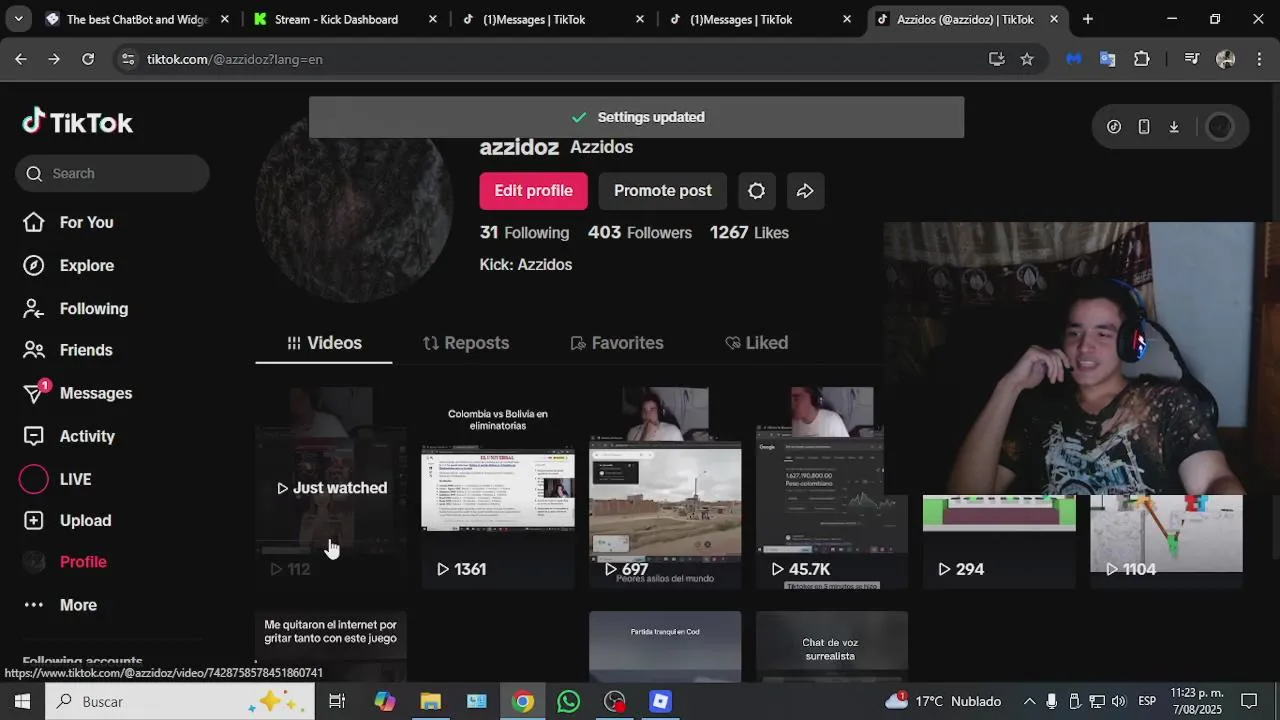Open a new Chrome tab

coord(1087,19)
